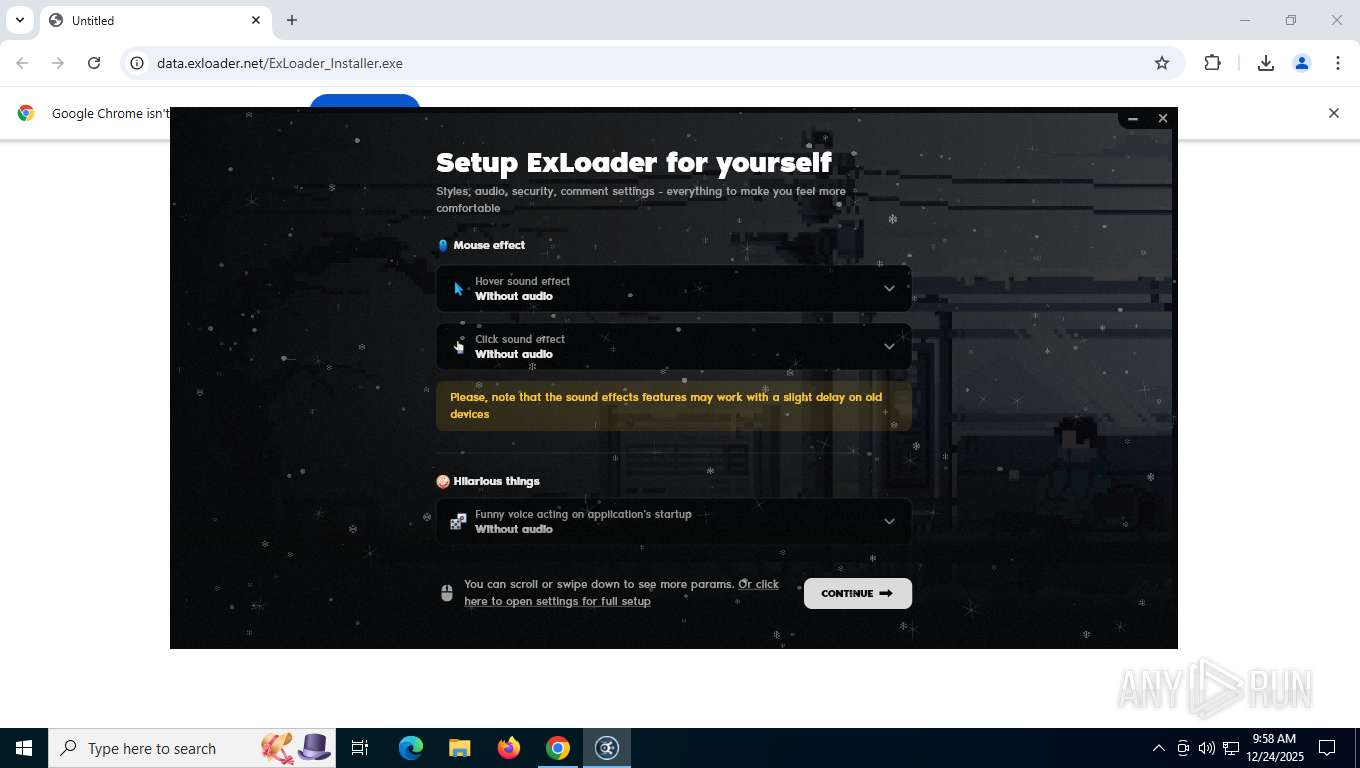
Task: Open volume control in system tray
Action: click(x=1207, y=748)
